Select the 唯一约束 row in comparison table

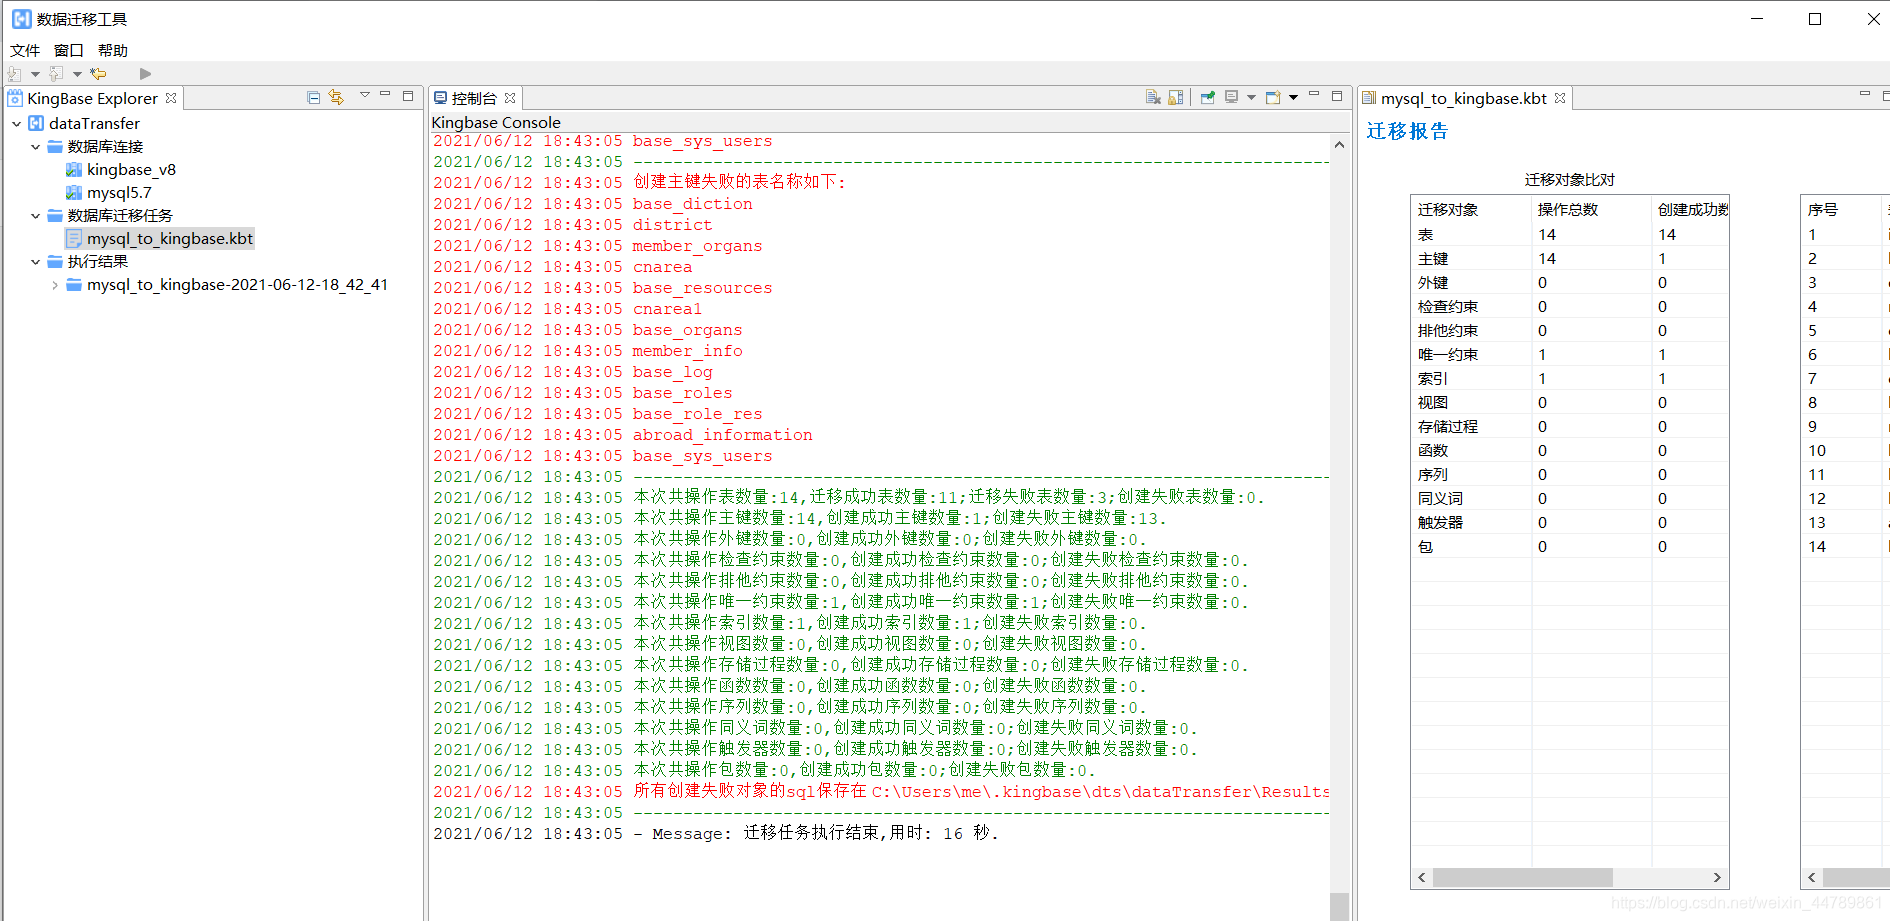point(1570,354)
